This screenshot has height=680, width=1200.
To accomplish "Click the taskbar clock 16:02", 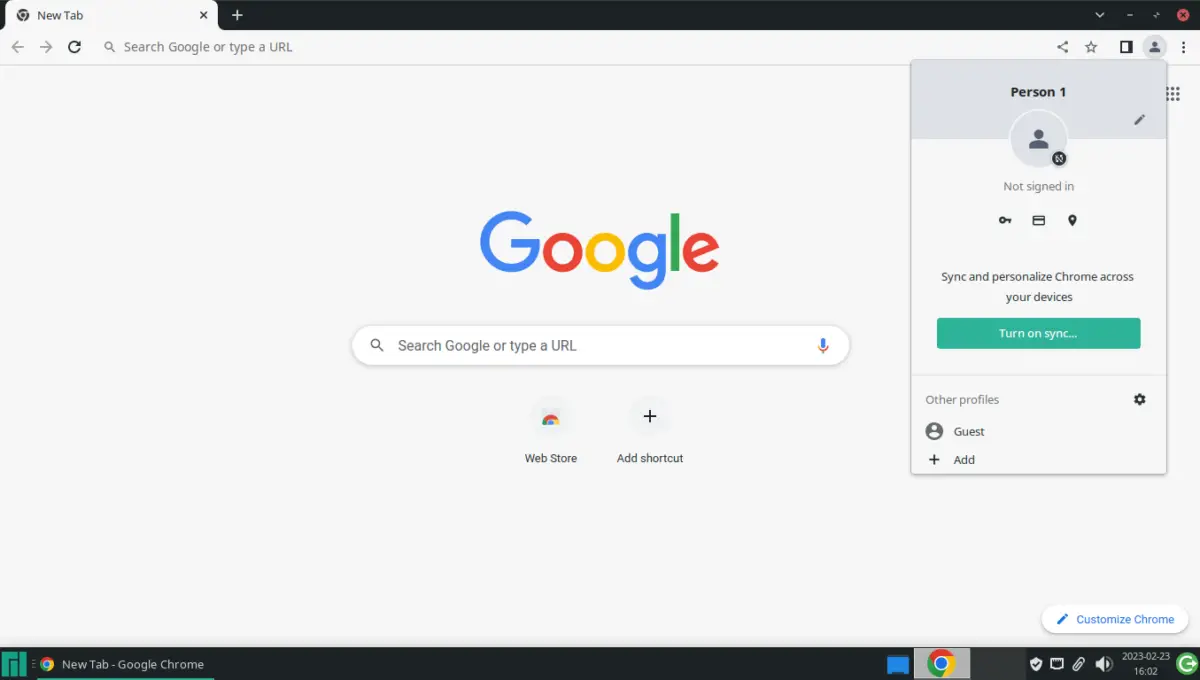I will (1145, 664).
